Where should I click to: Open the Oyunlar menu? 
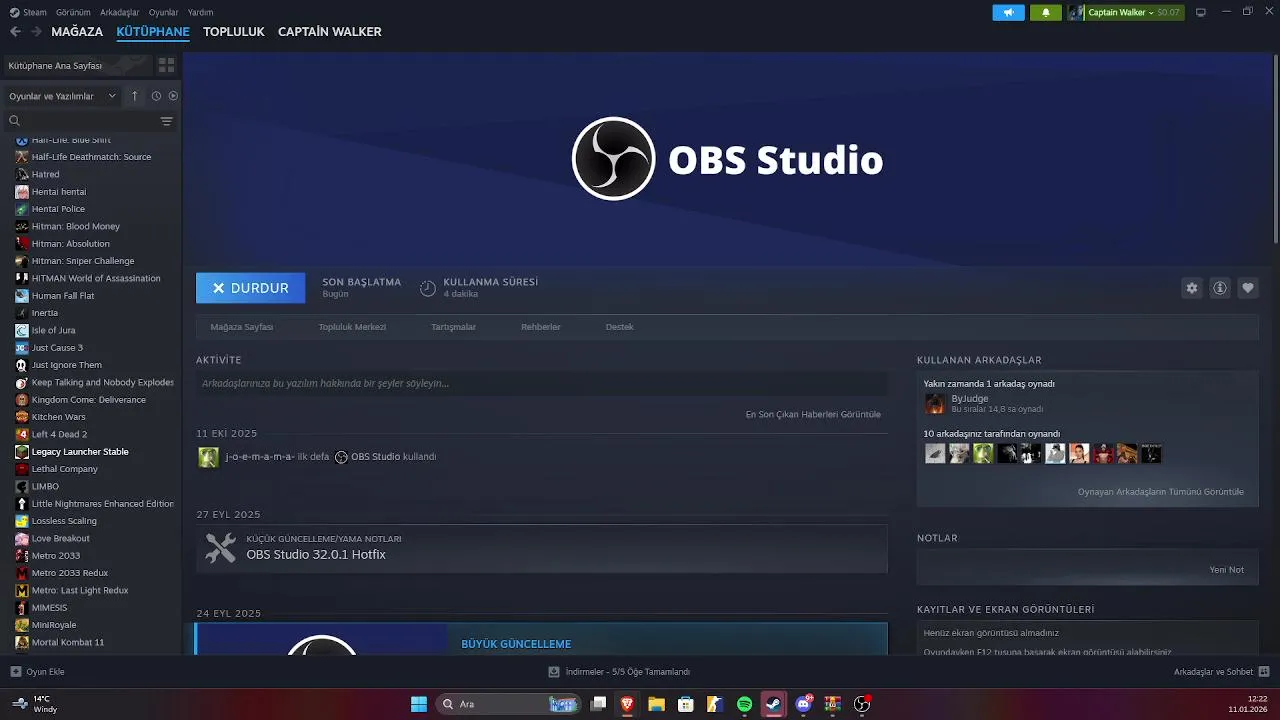pyautogui.click(x=163, y=12)
